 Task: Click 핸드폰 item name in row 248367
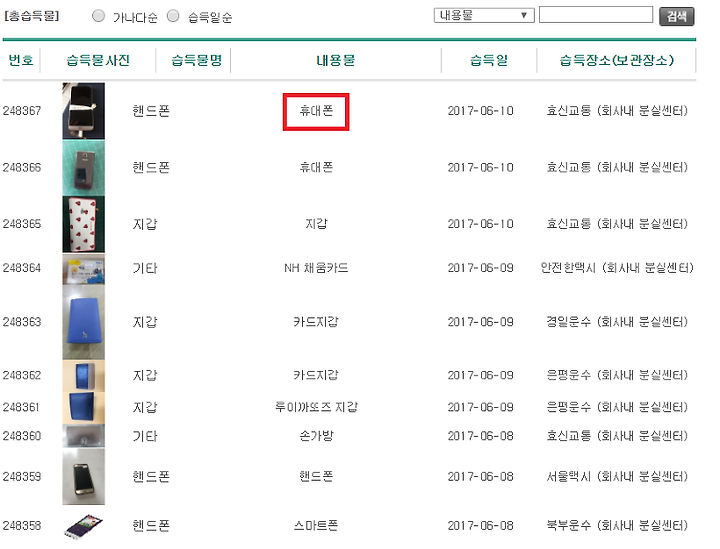tap(151, 111)
